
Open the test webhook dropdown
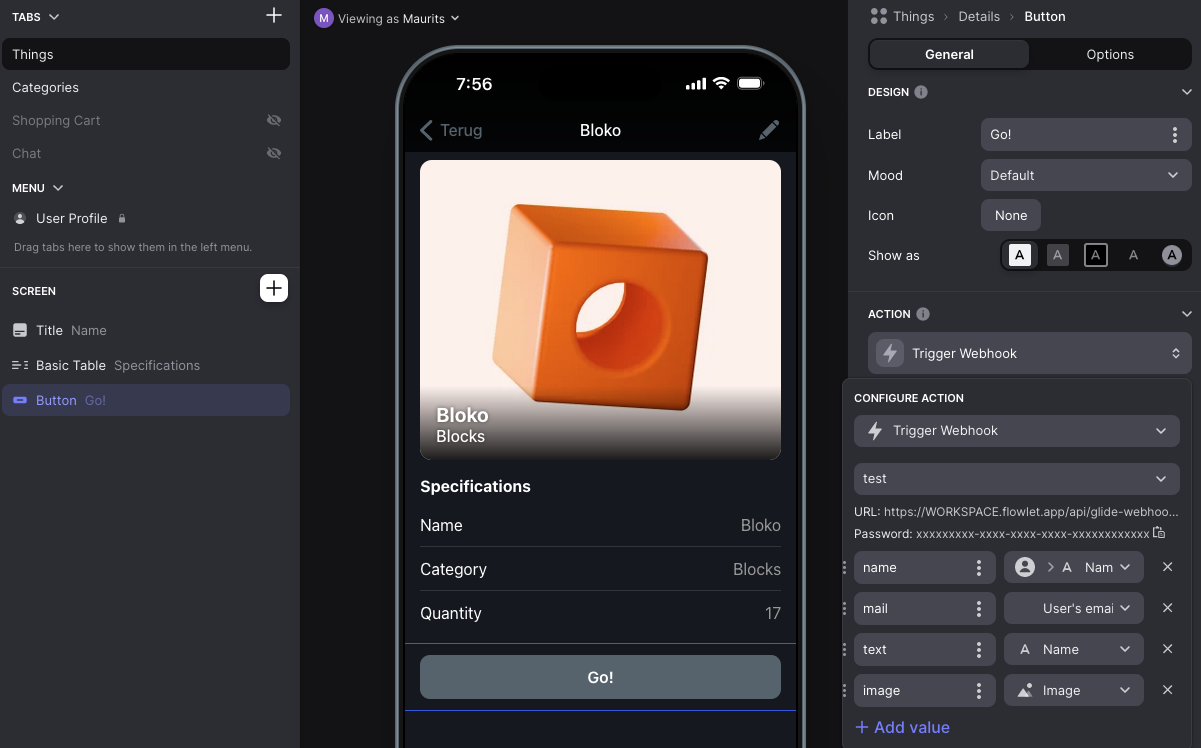coord(1017,479)
